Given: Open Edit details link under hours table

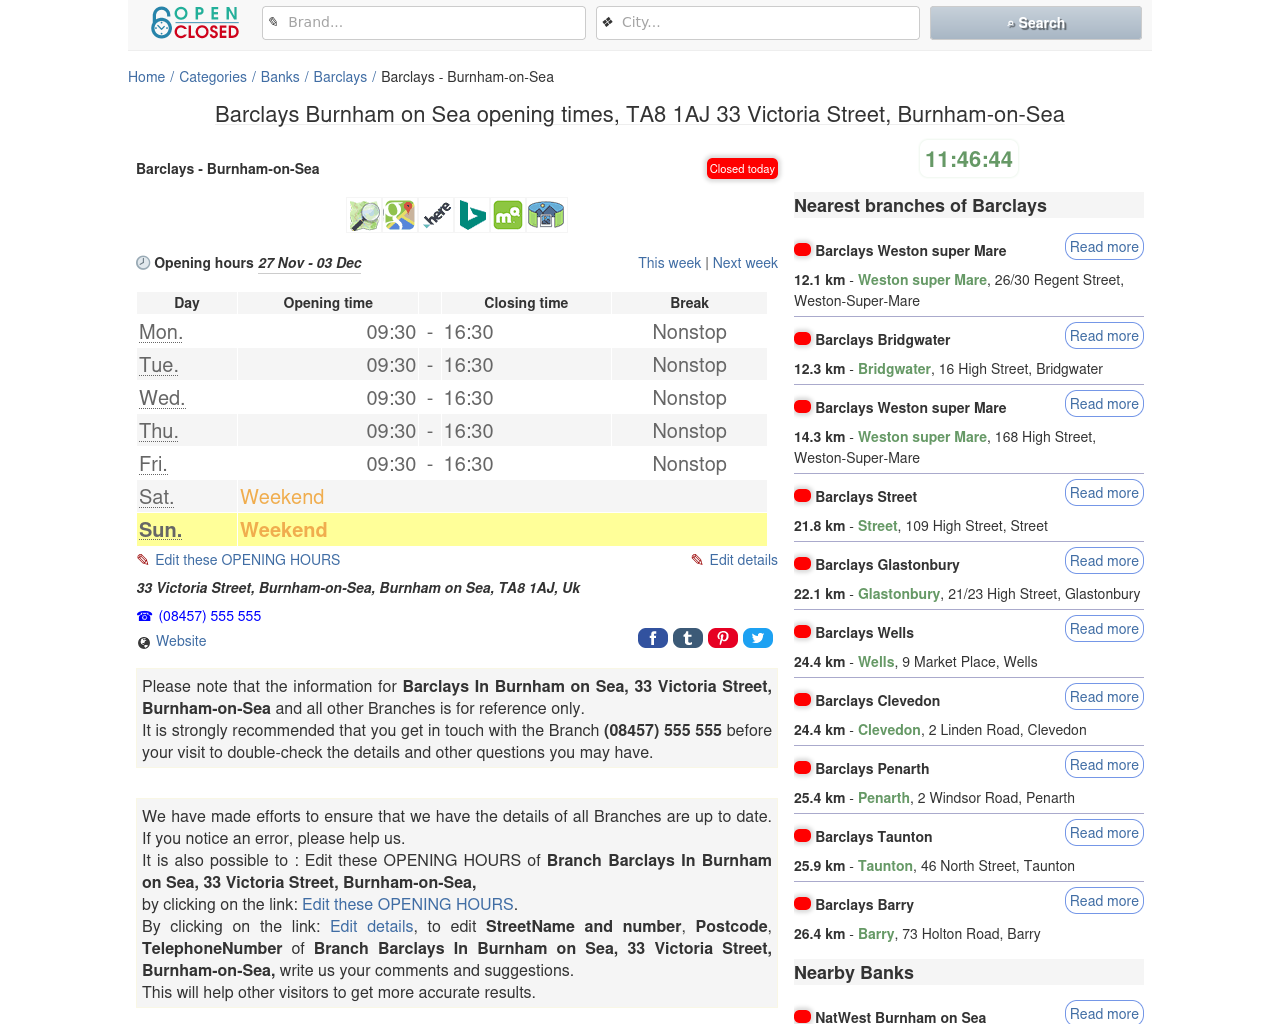Looking at the screenshot, I should pyautogui.click(x=743, y=560).
